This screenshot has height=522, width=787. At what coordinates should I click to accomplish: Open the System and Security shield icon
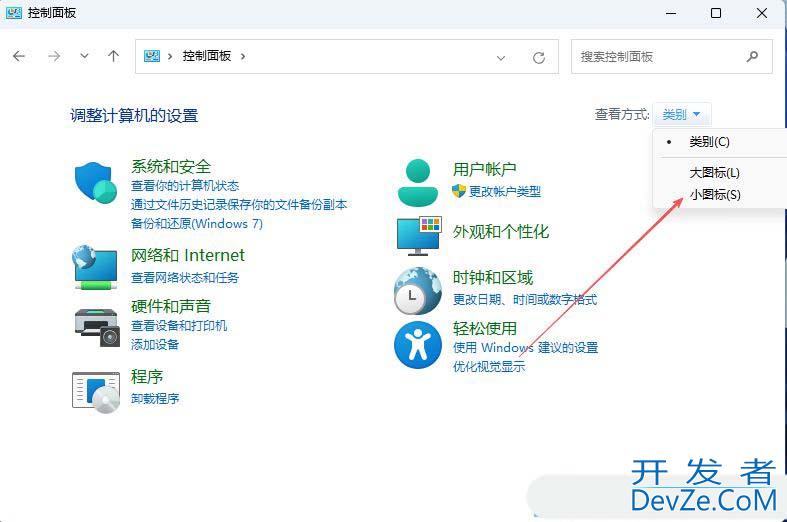tap(96, 182)
